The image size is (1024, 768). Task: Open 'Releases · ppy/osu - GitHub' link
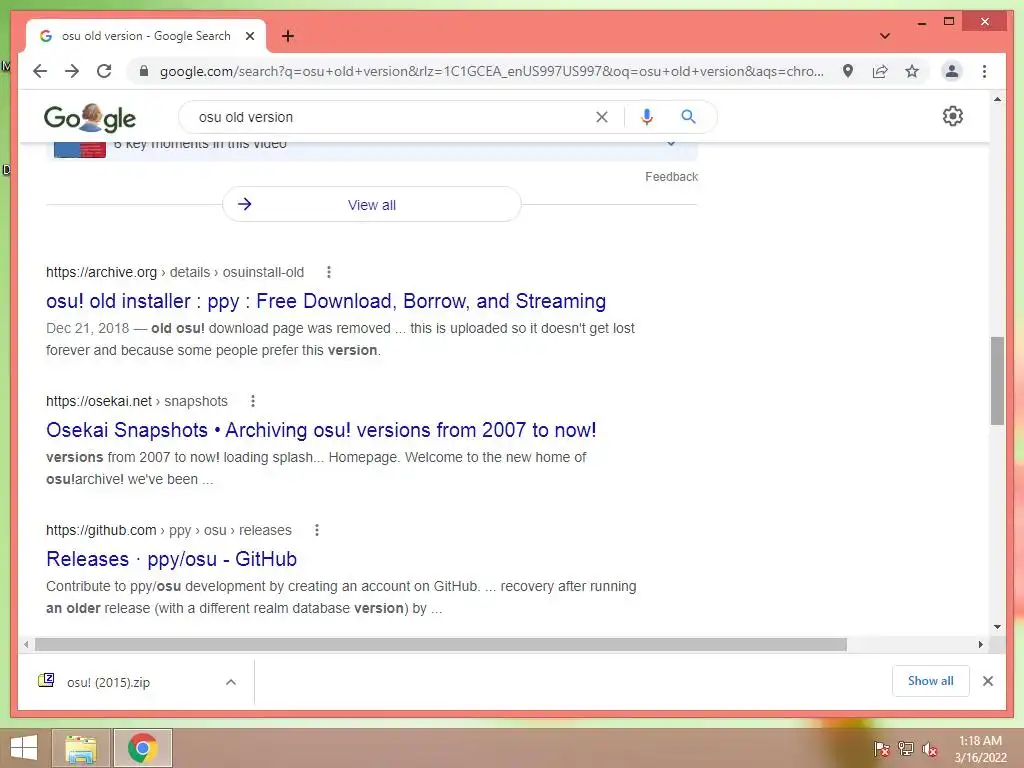tap(171, 559)
